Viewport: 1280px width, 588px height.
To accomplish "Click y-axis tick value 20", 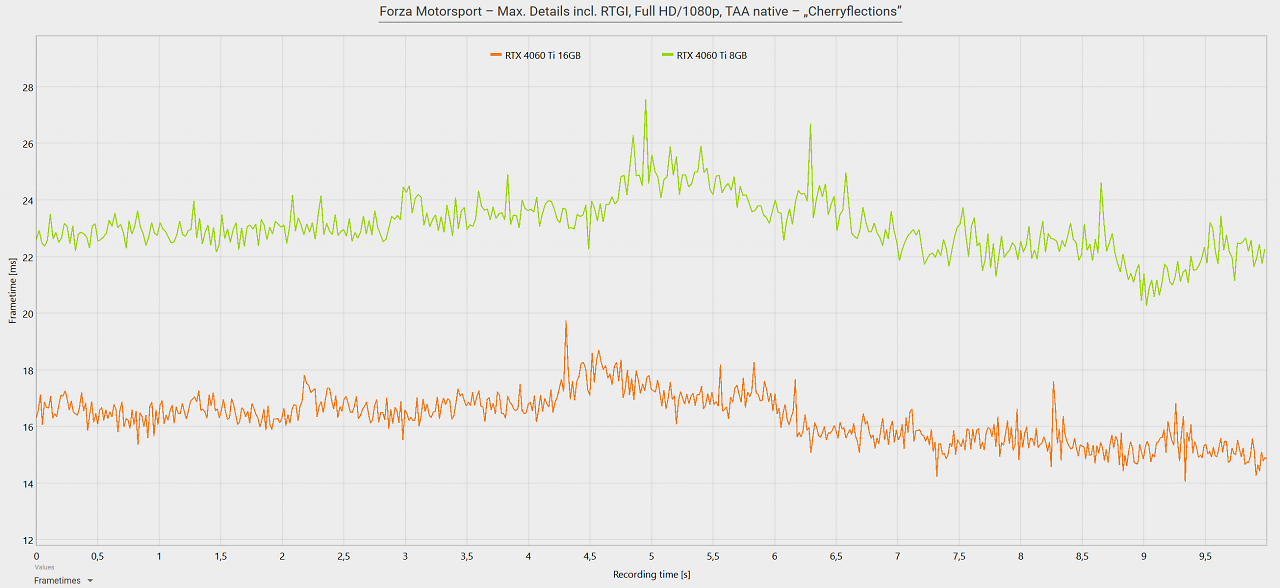I will click(x=28, y=314).
